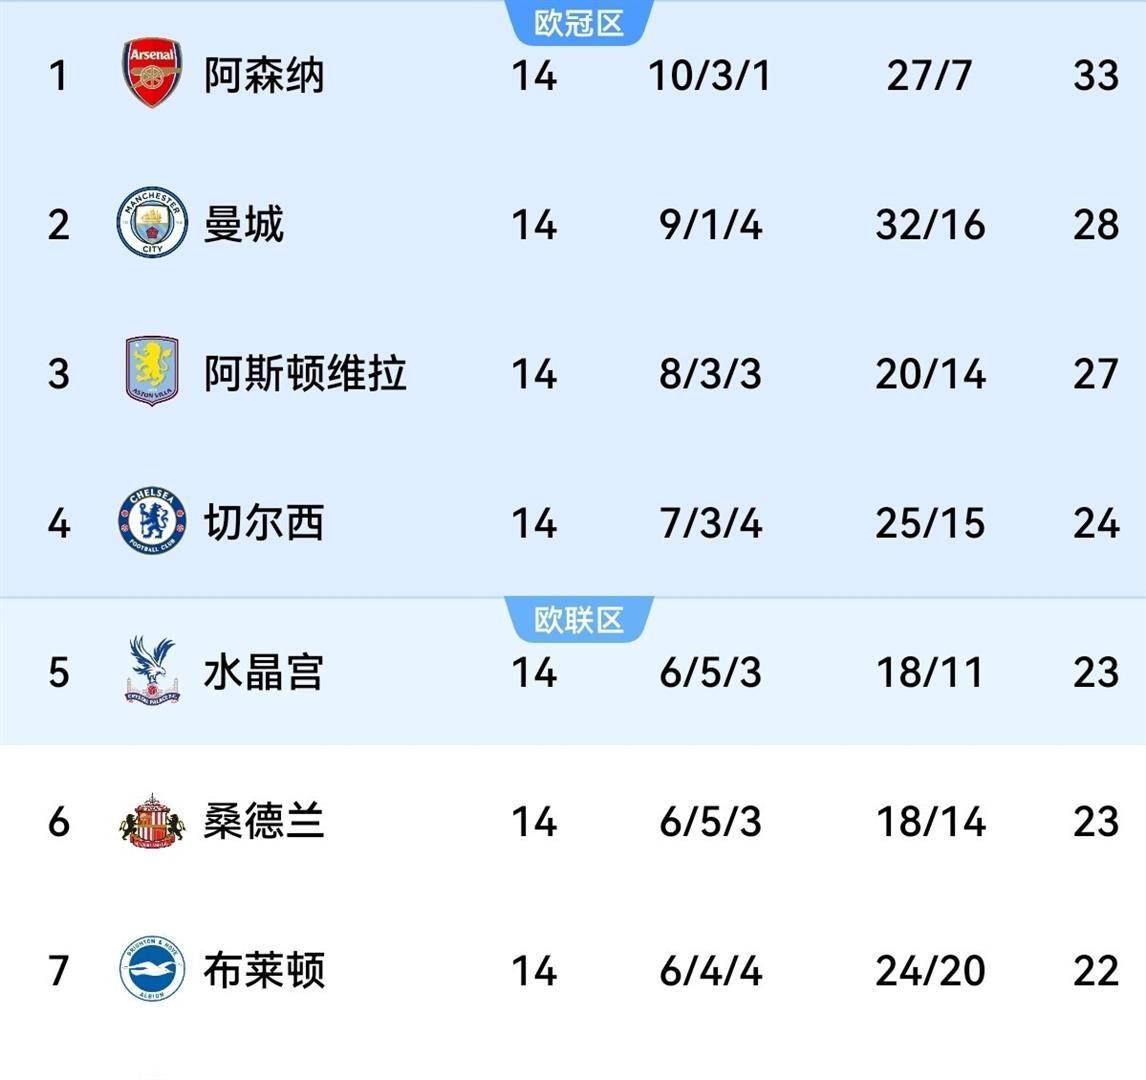Select the 布莱顿 team name
The height and width of the screenshot is (1080, 1146).
pyautogui.click(x=264, y=970)
